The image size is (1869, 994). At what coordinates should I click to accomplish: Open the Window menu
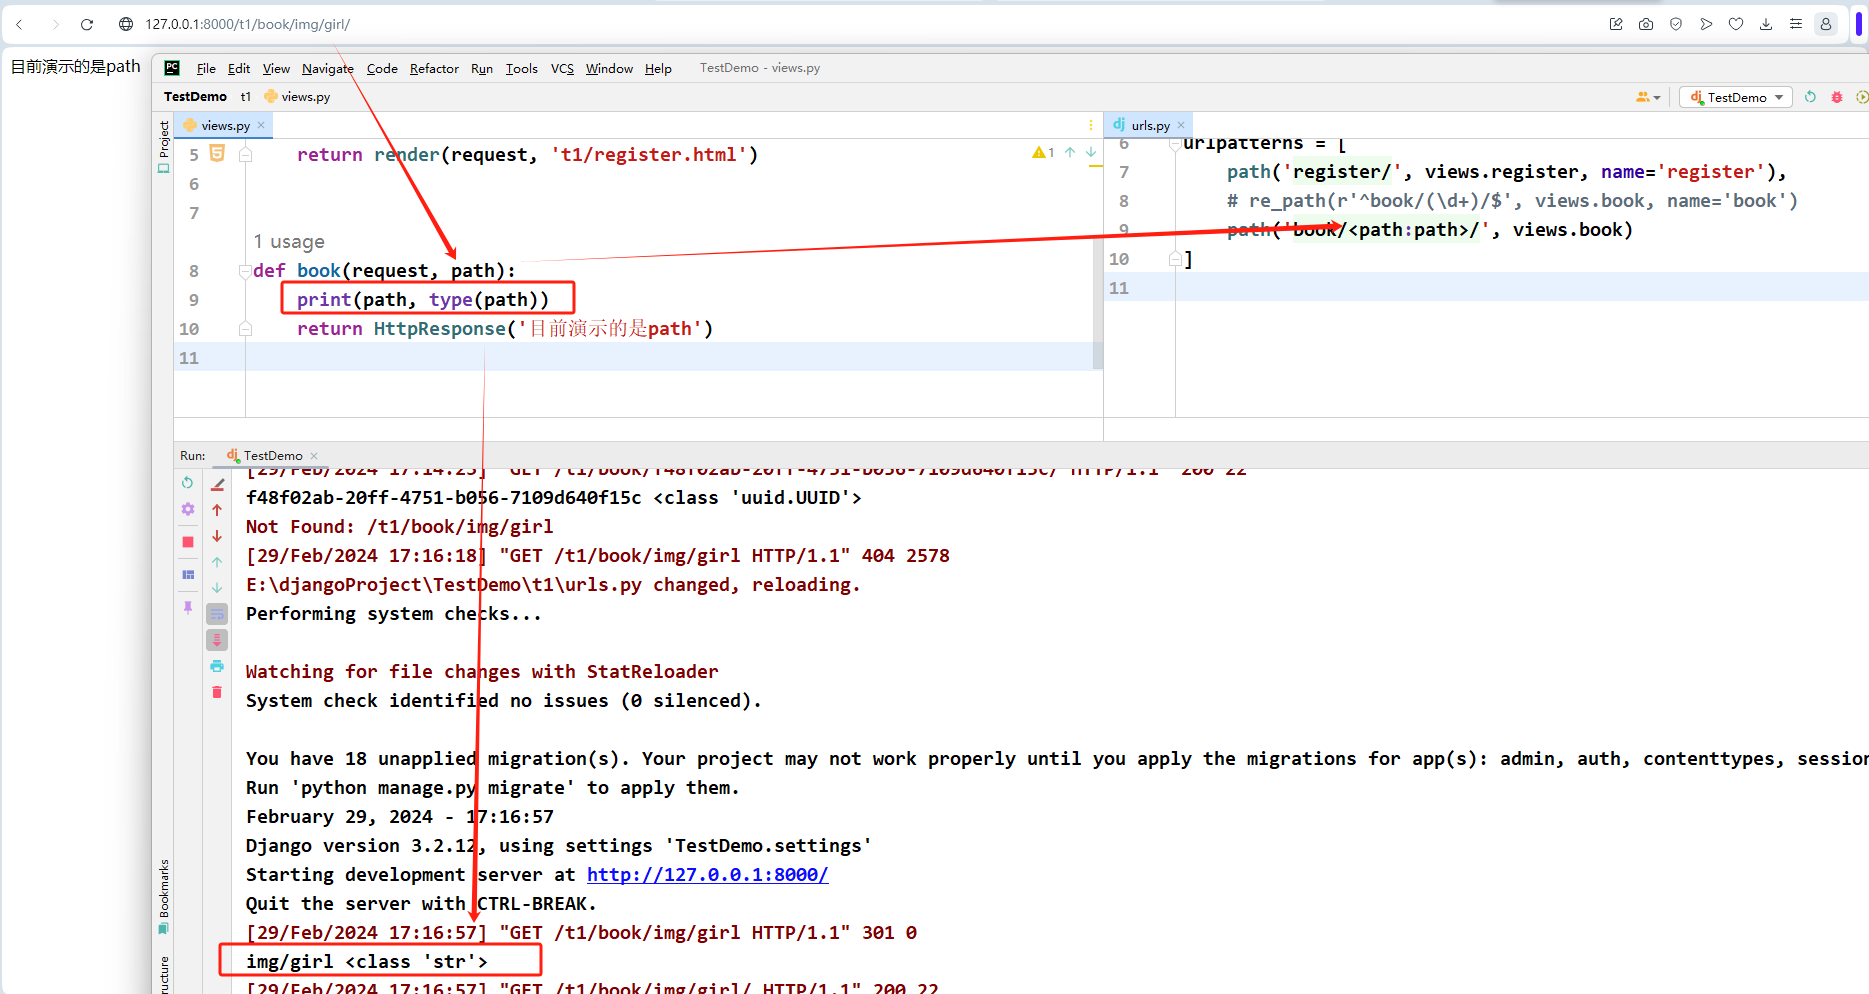click(609, 68)
